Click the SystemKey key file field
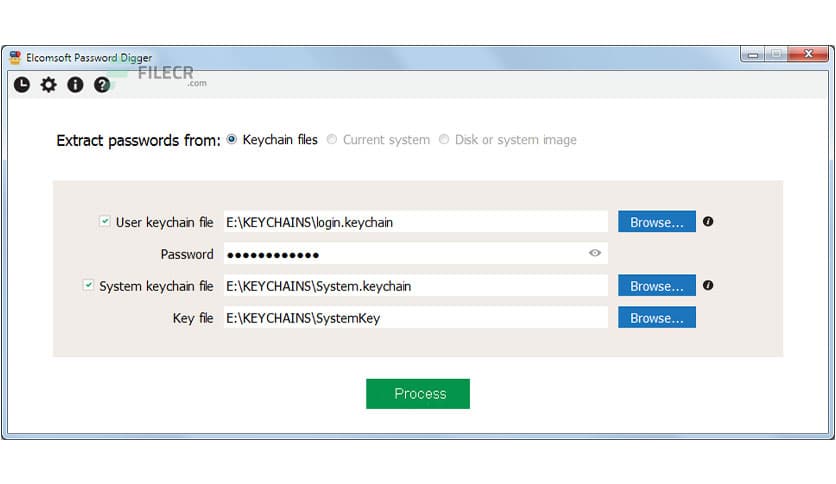836x484 pixels. point(416,317)
